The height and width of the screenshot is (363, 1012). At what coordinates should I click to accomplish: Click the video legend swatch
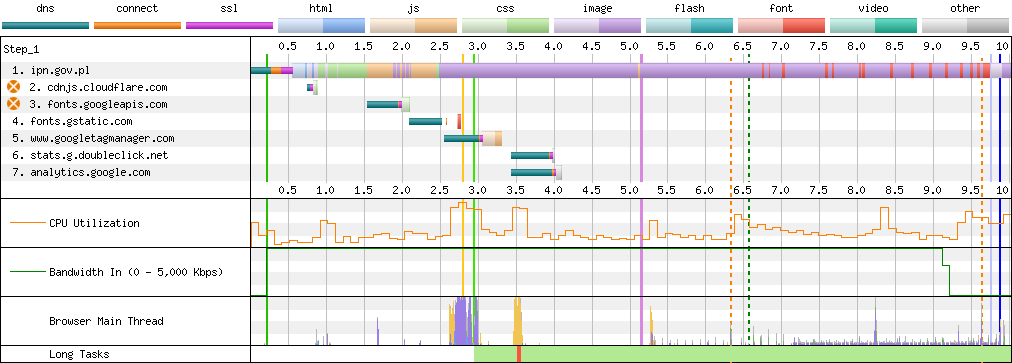(873, 25)
